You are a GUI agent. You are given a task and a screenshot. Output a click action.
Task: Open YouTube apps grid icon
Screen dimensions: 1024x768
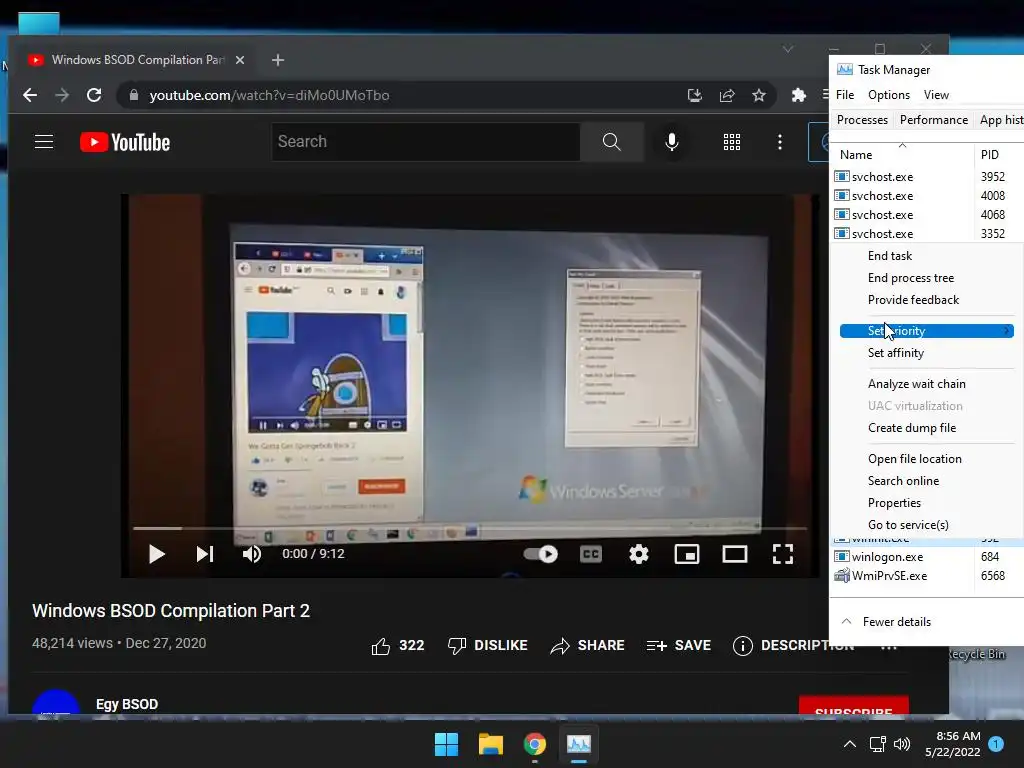click(x=732, y=142)
